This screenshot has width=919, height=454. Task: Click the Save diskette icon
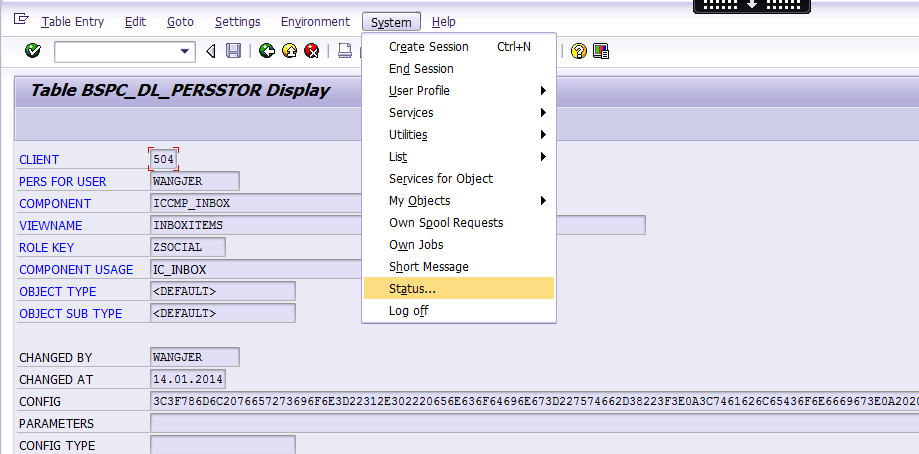pyautogui.click(x=233, y=51)
